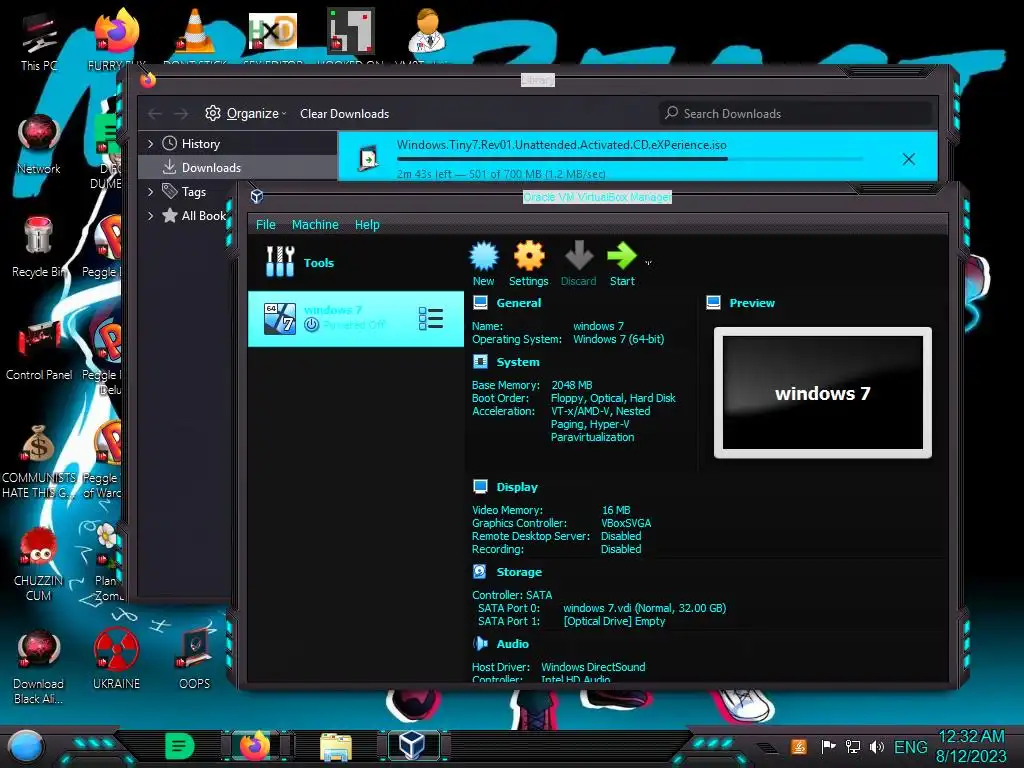Expand the History tree node

tap(151, 144)
